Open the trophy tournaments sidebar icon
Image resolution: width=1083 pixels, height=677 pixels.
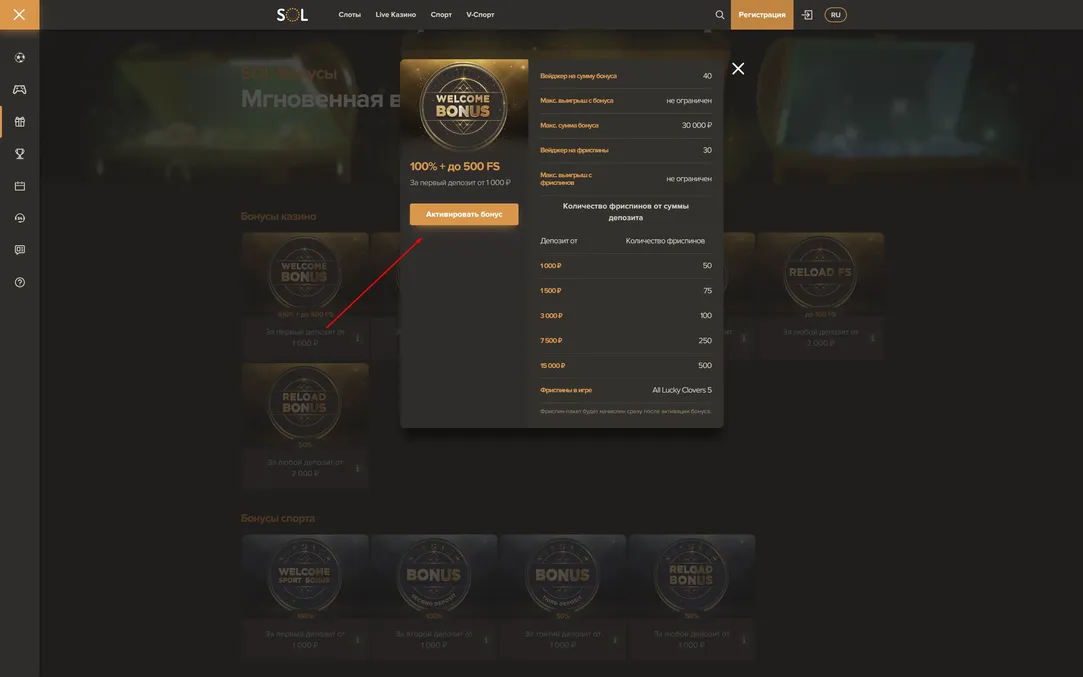pyautogui.click(x=19, y=154)
